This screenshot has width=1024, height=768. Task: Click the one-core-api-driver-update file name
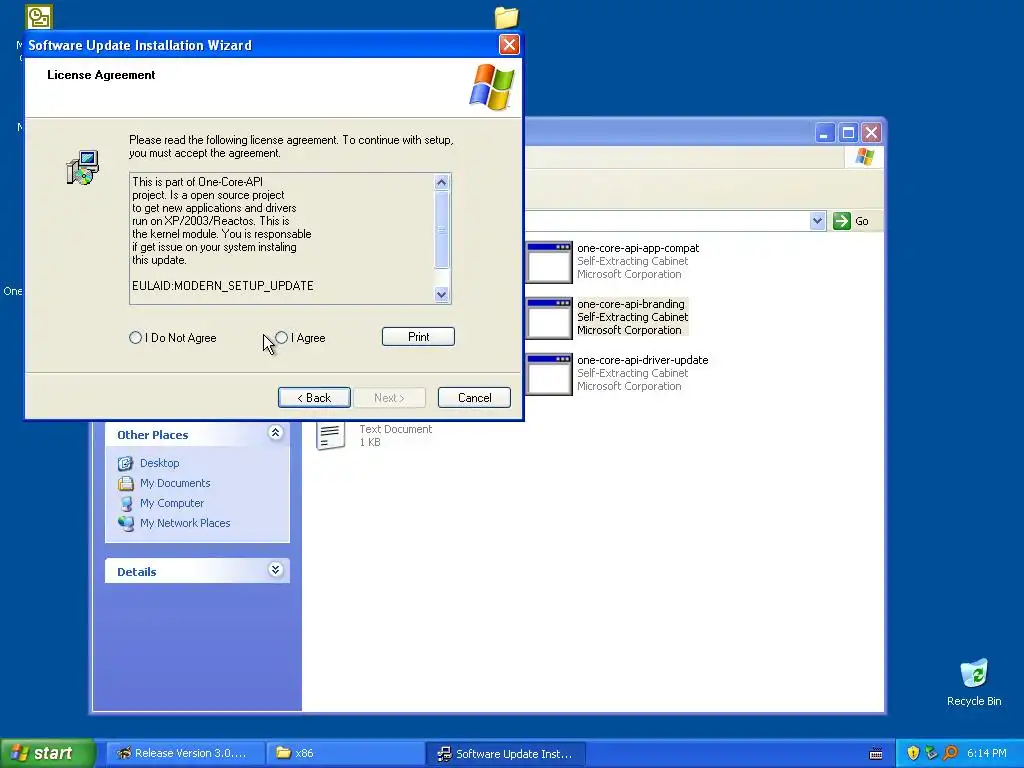(x=643, y=360)
